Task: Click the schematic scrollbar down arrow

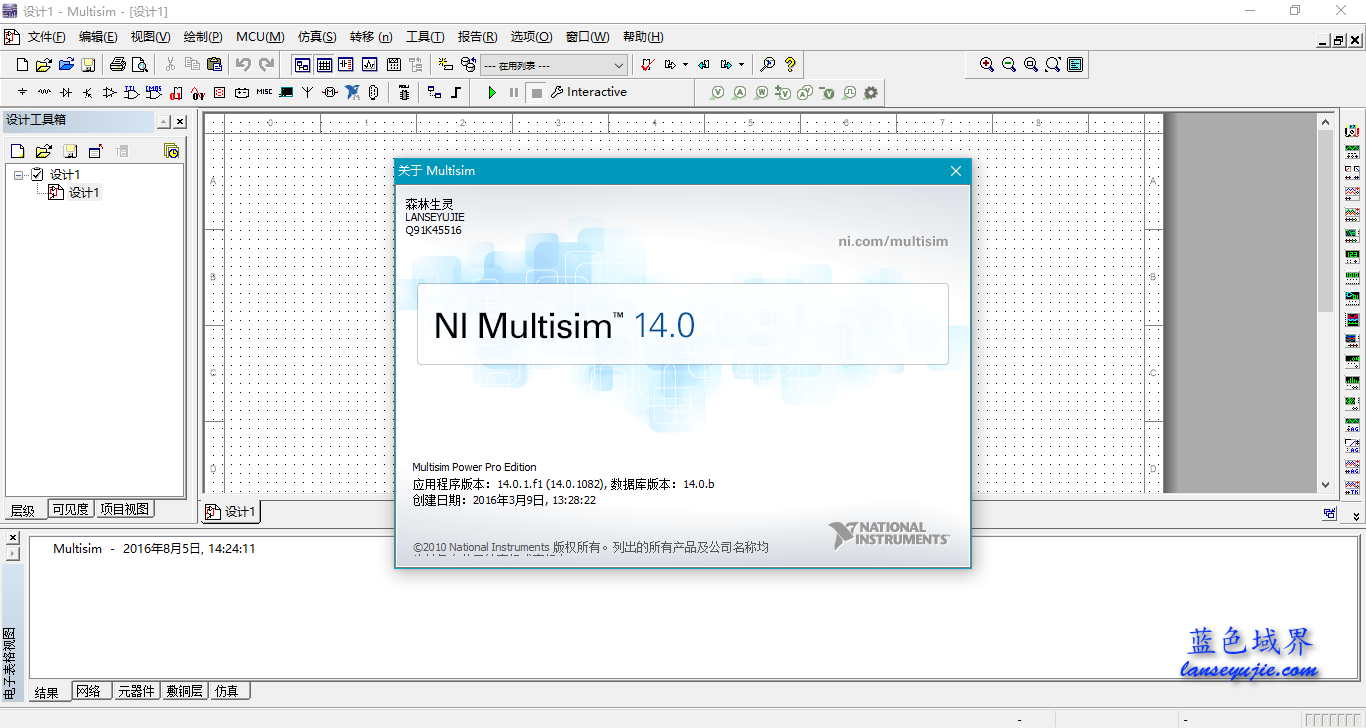Action: click(1326, 484)
